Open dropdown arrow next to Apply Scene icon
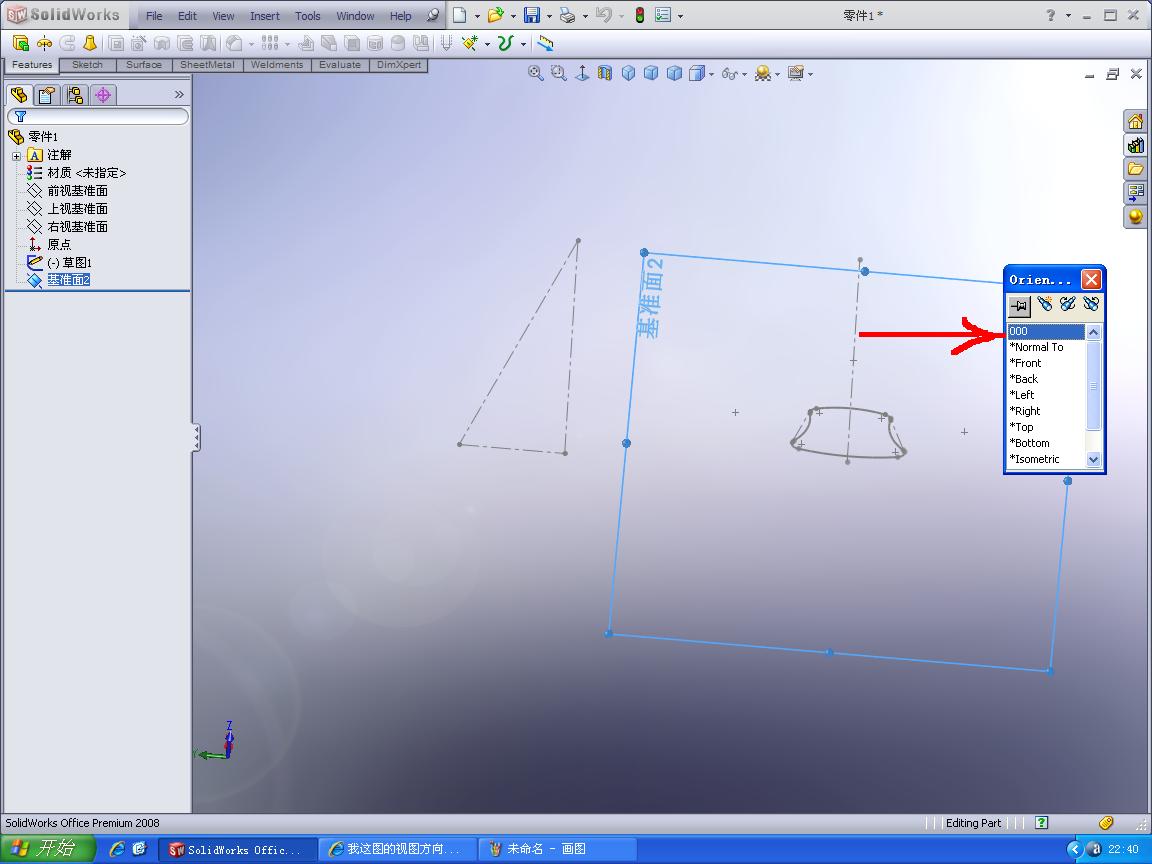Screen dimensions: 1152x864 [777, 73]
